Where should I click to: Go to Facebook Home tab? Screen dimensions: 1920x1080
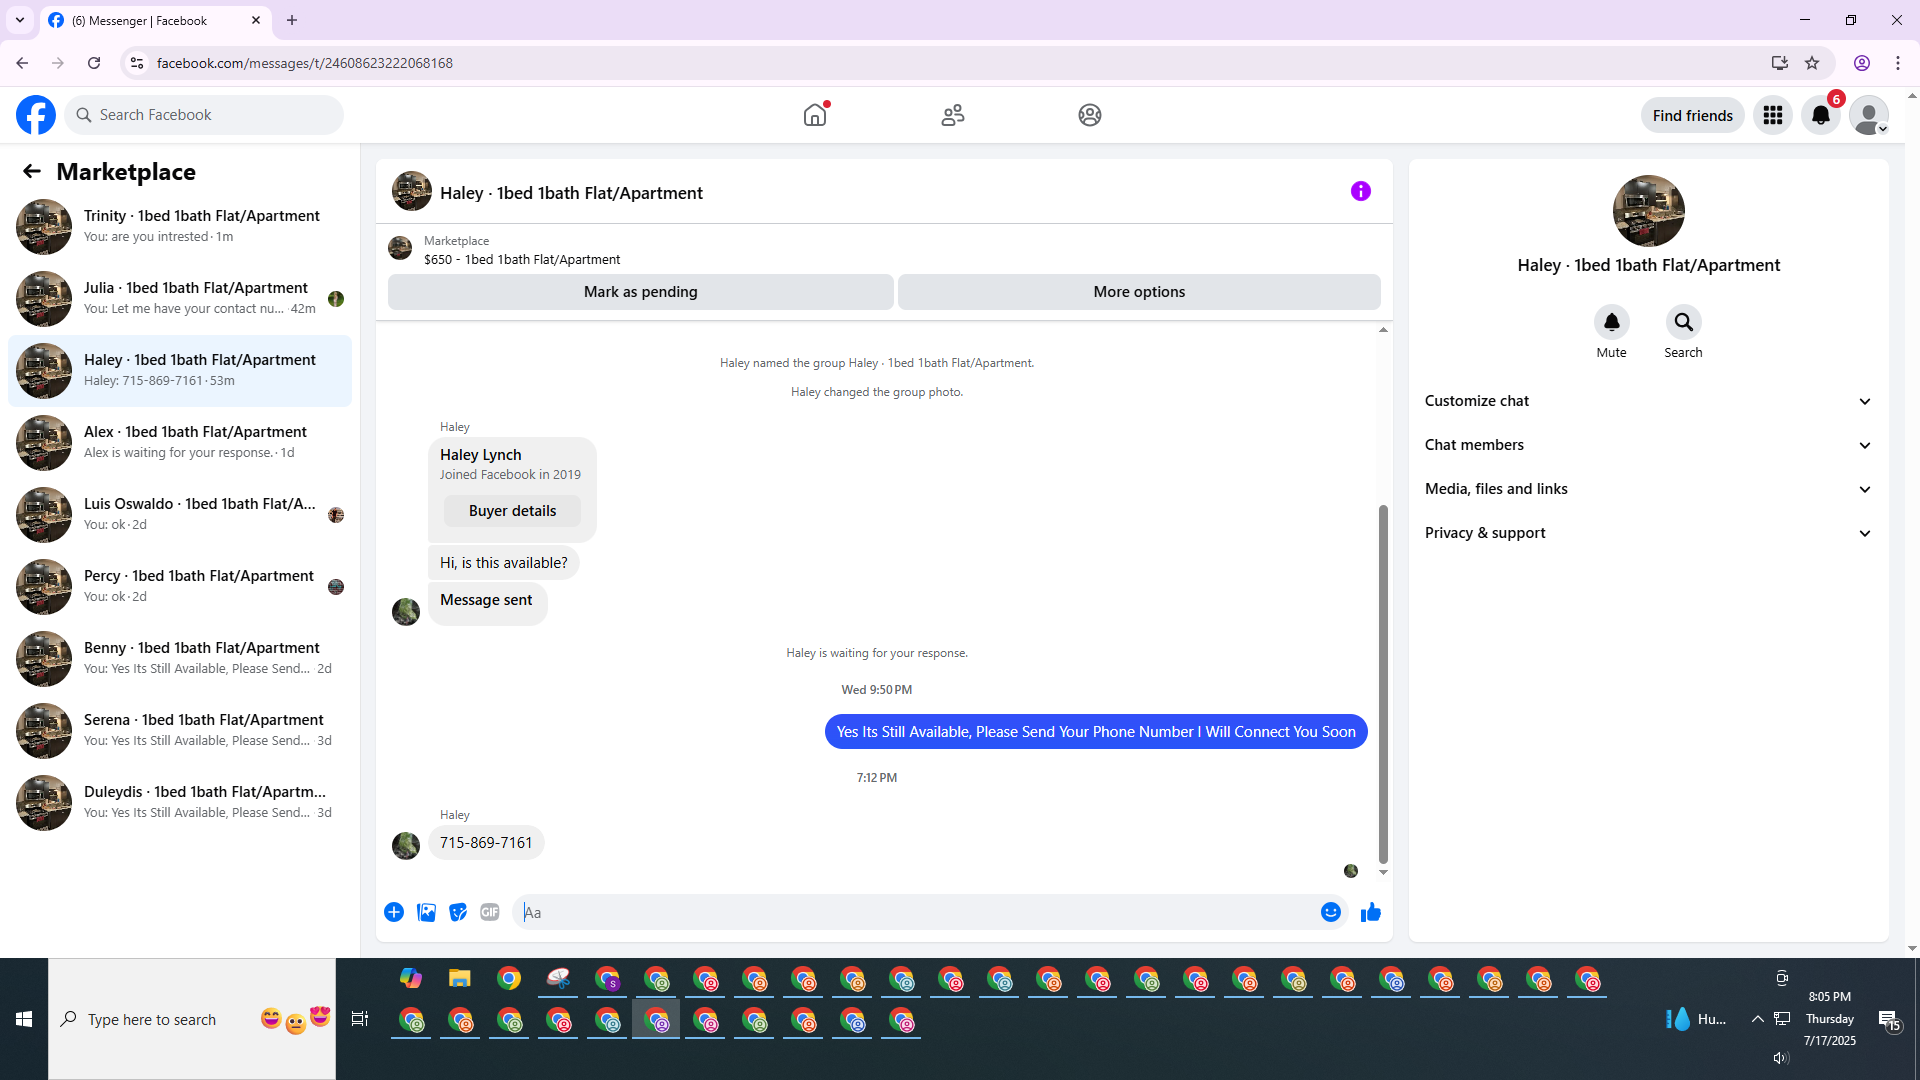tap(815, 115)
